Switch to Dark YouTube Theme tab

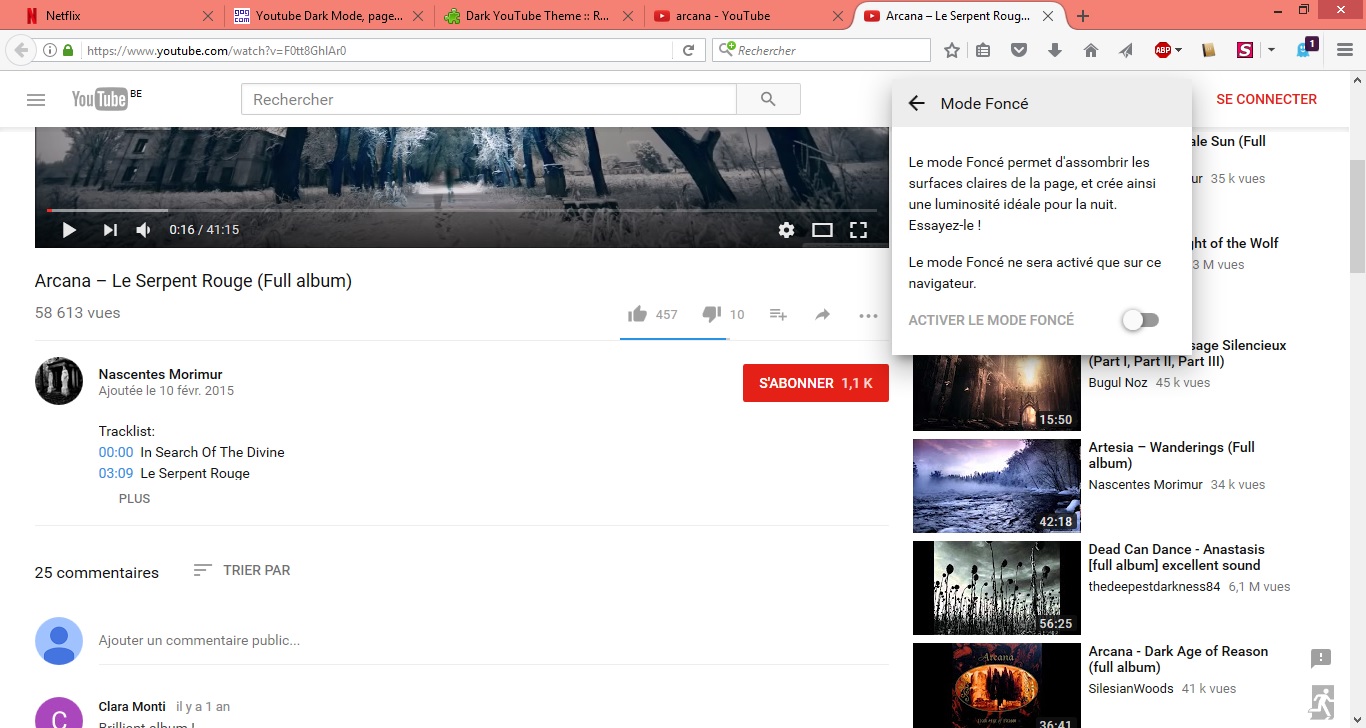click(x=540, y=16)
